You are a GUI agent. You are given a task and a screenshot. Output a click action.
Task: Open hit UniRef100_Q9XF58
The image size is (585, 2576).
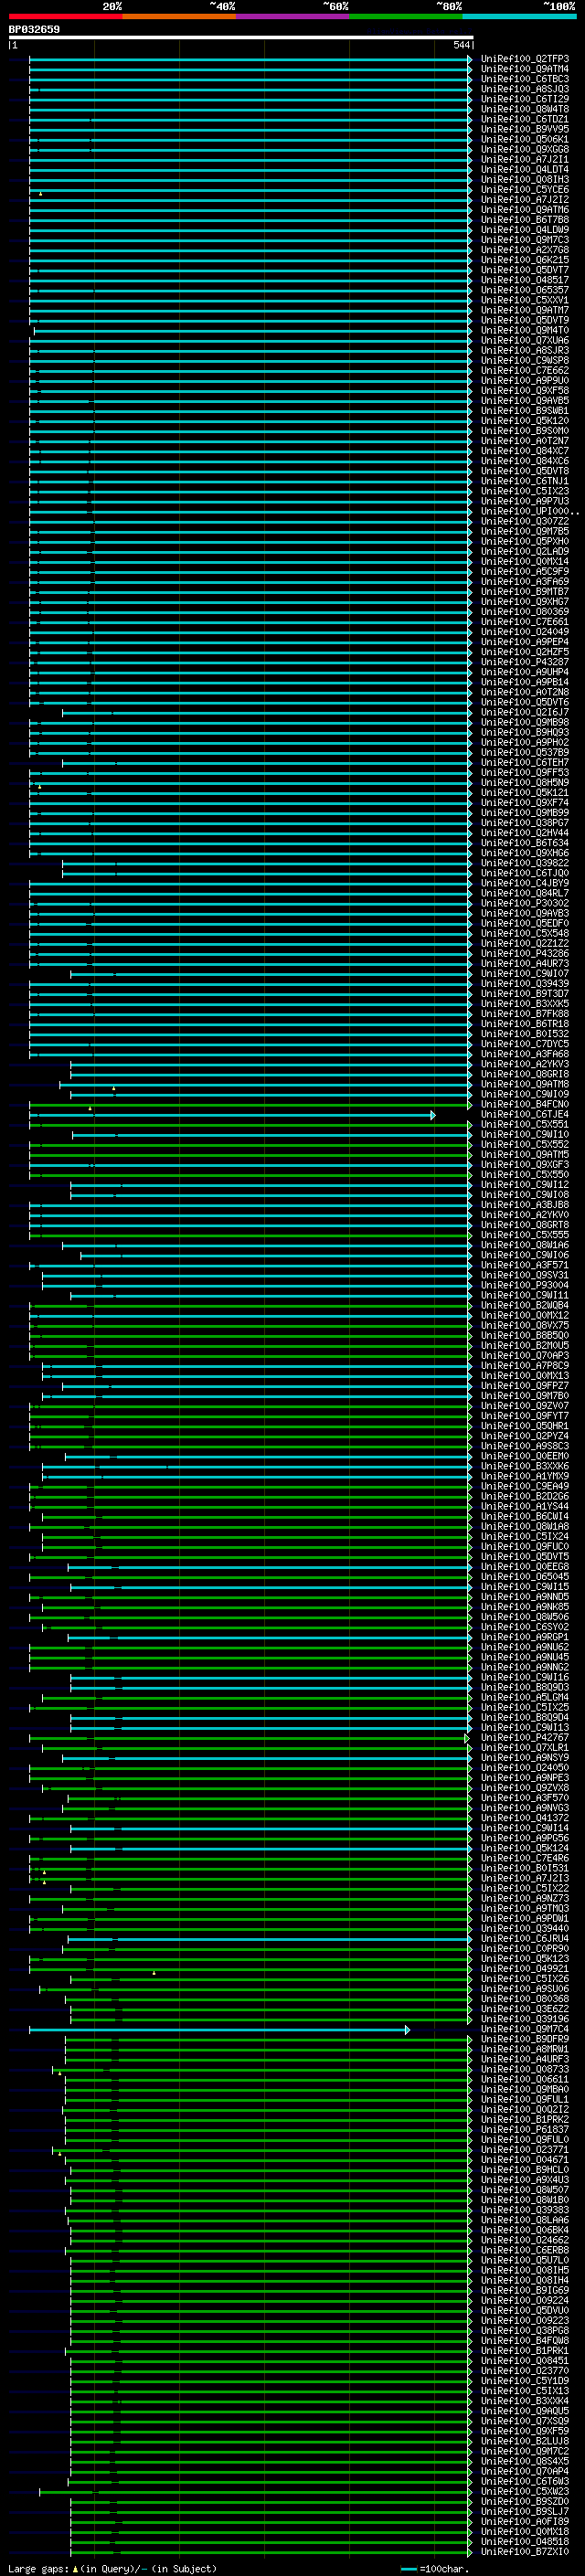[x=525, y=390]
